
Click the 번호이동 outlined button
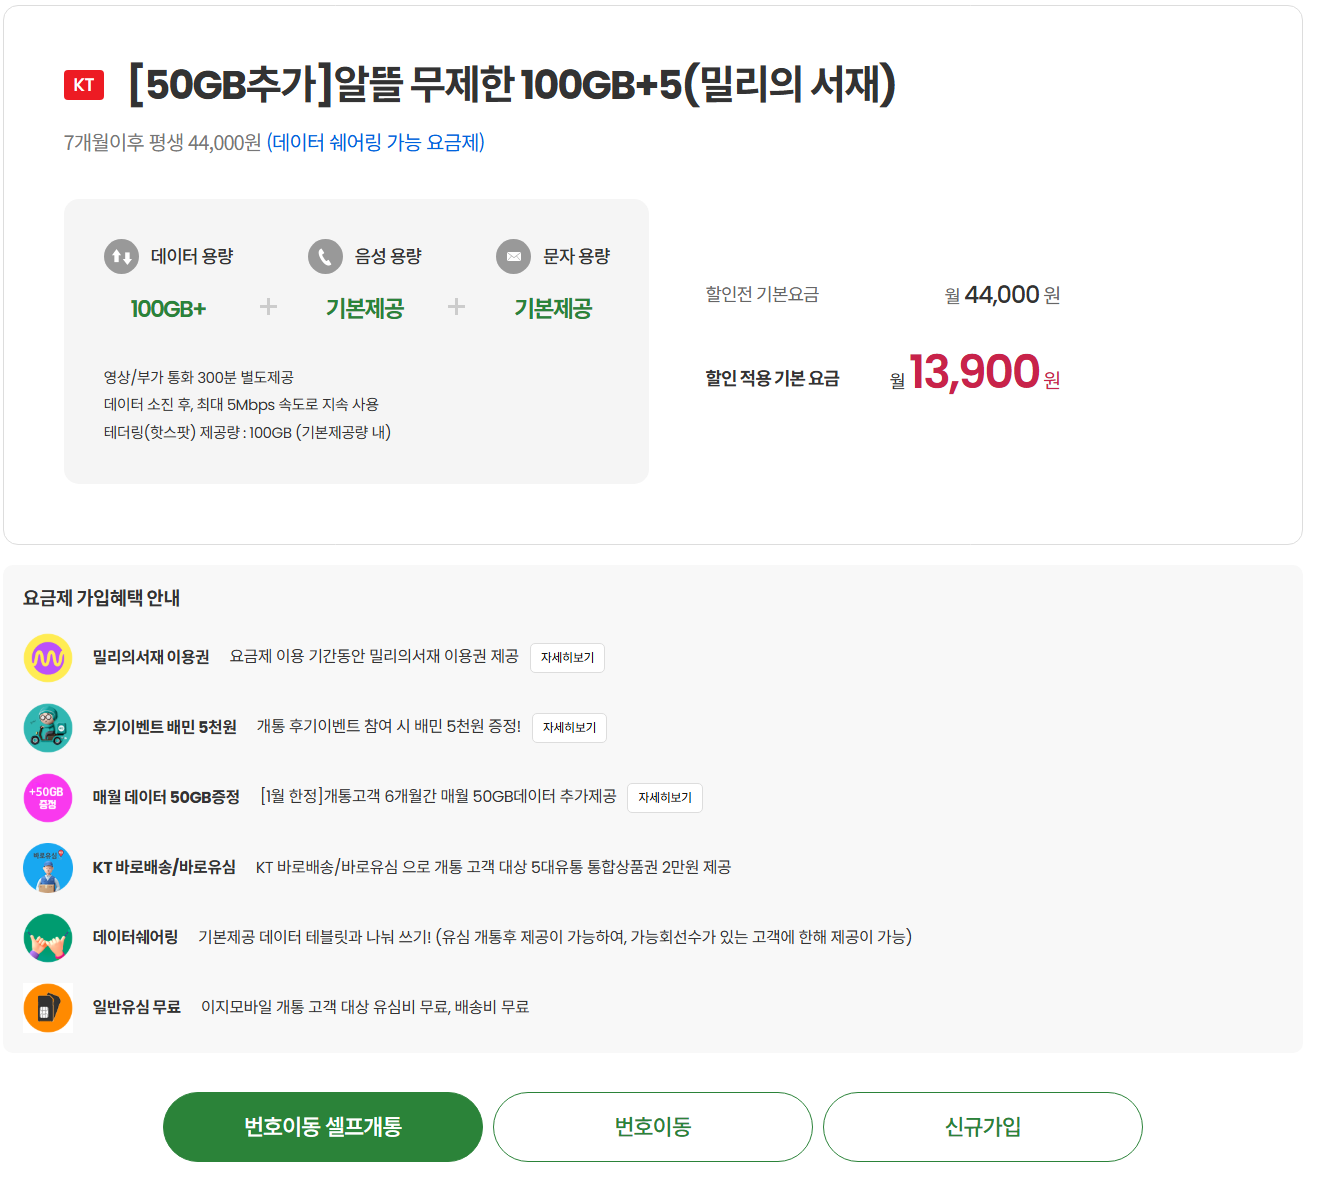653,1127
